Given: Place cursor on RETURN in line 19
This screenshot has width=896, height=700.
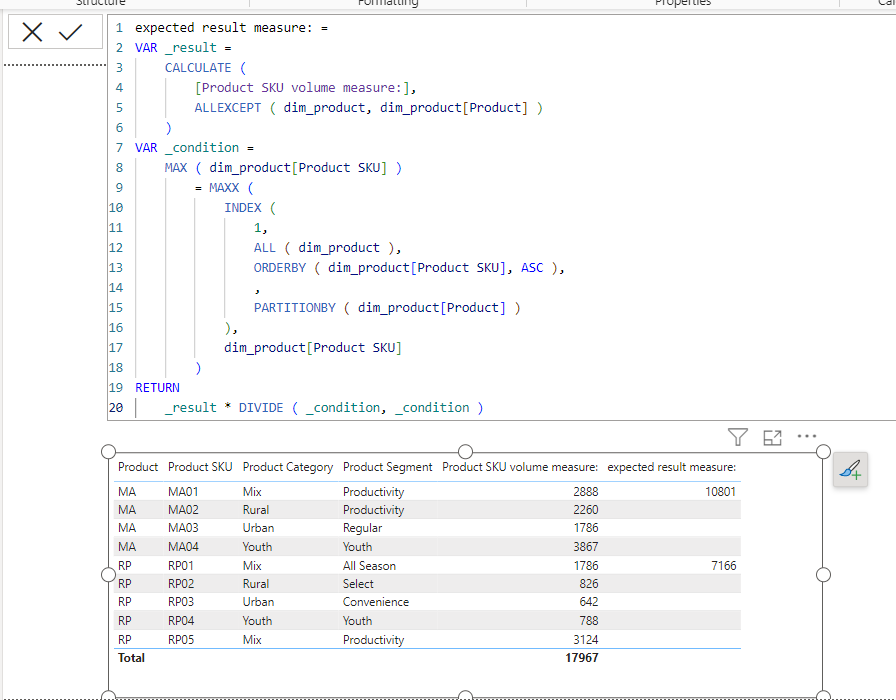Looking at the screenshot, I should (x=157, y=388).
